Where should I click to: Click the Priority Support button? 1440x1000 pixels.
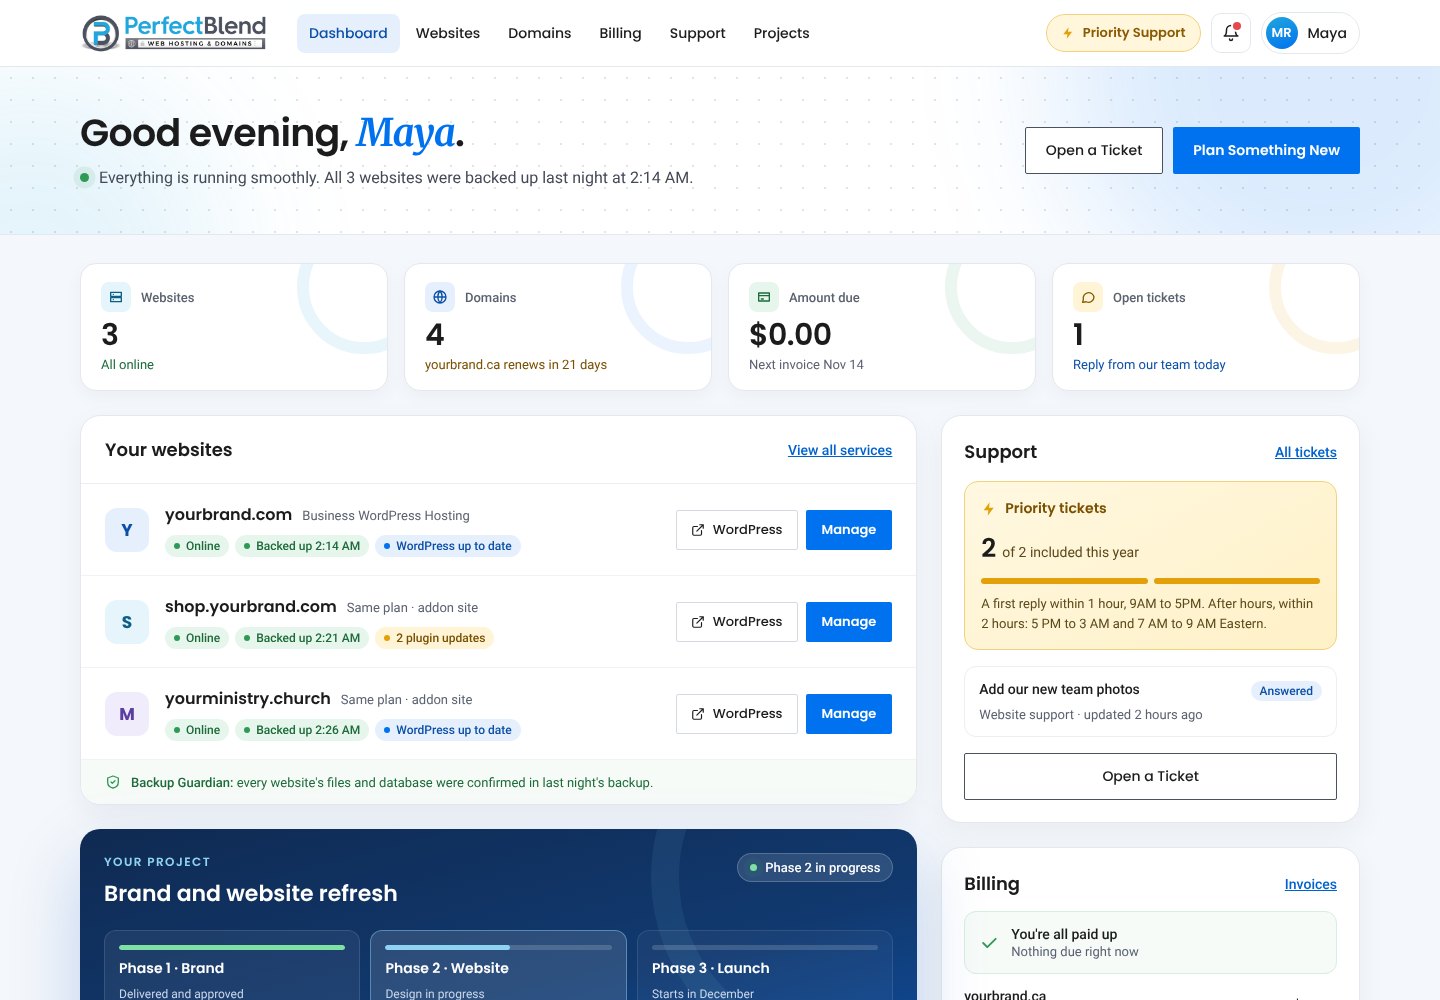[x=1123, y=33]
